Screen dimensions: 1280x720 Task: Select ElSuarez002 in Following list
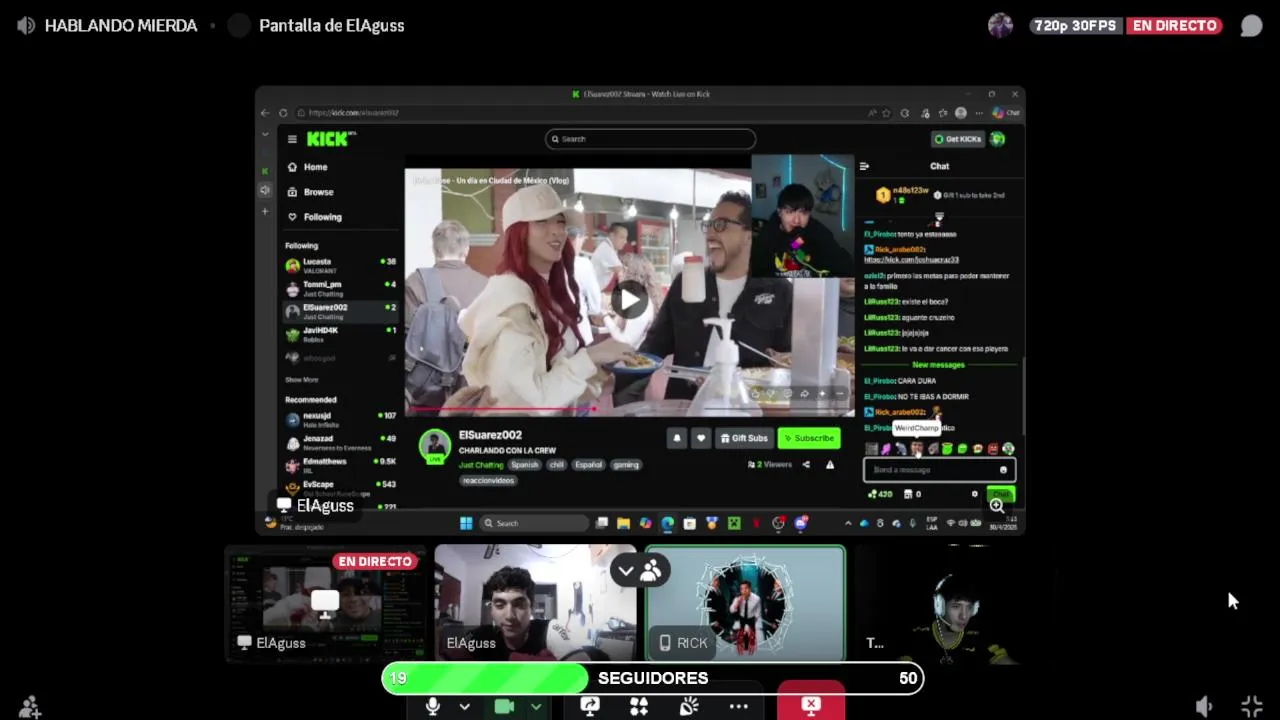tap(340, 311)
